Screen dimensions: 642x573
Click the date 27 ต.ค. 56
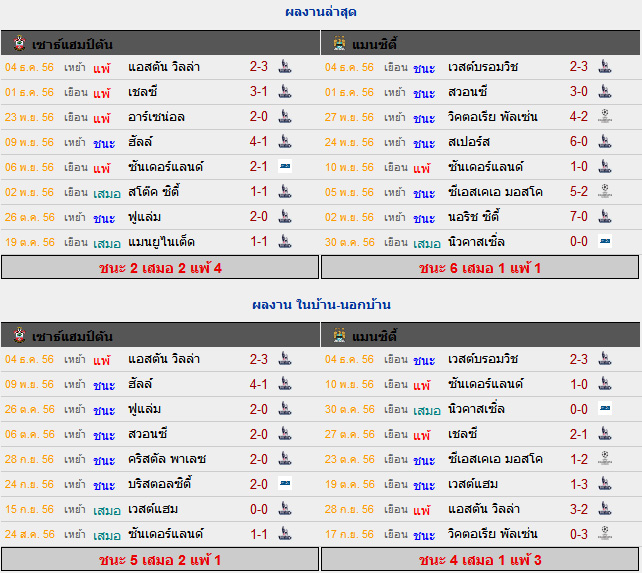349,434
